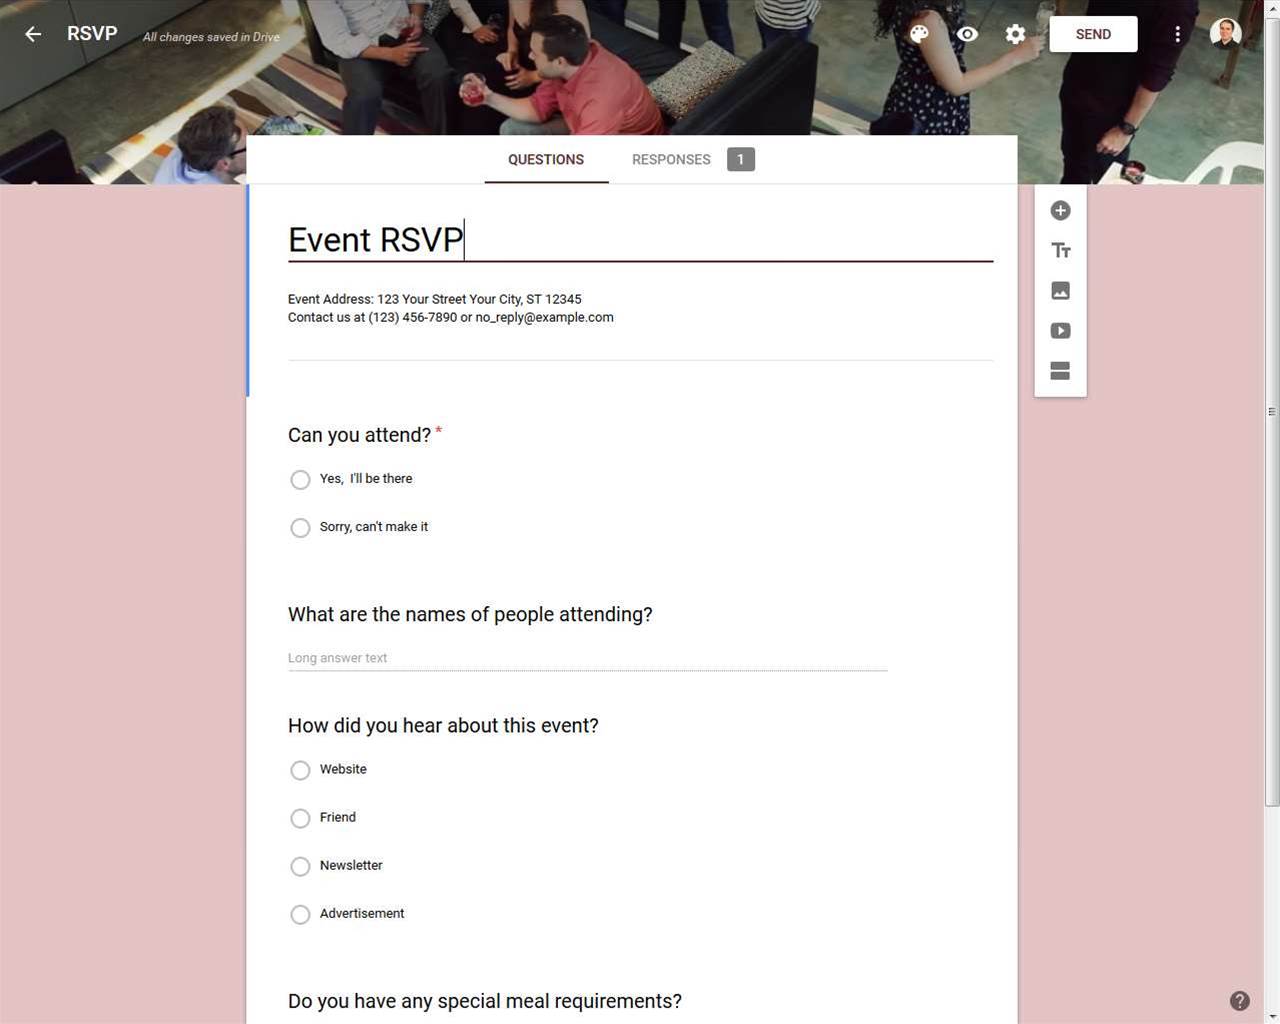Select the "Yes, I'll be there" radio option
Image resolution: width=1280 pixels, height=1024 pixels.
pos(300,480)
